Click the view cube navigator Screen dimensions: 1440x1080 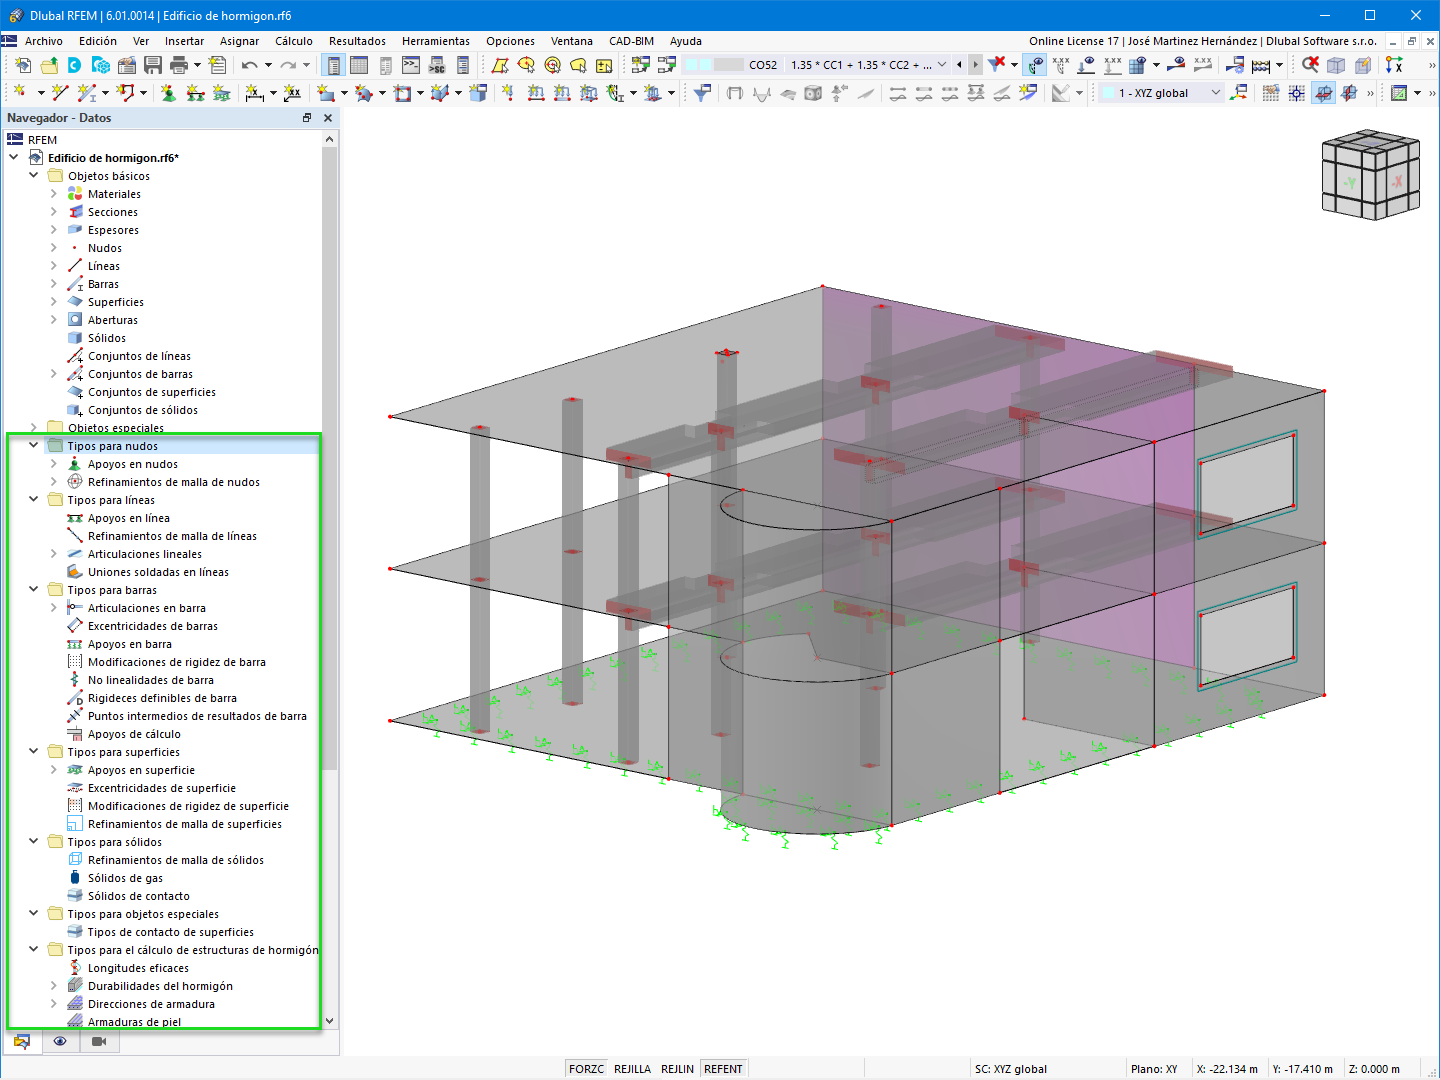click(x=1371, y=174)
